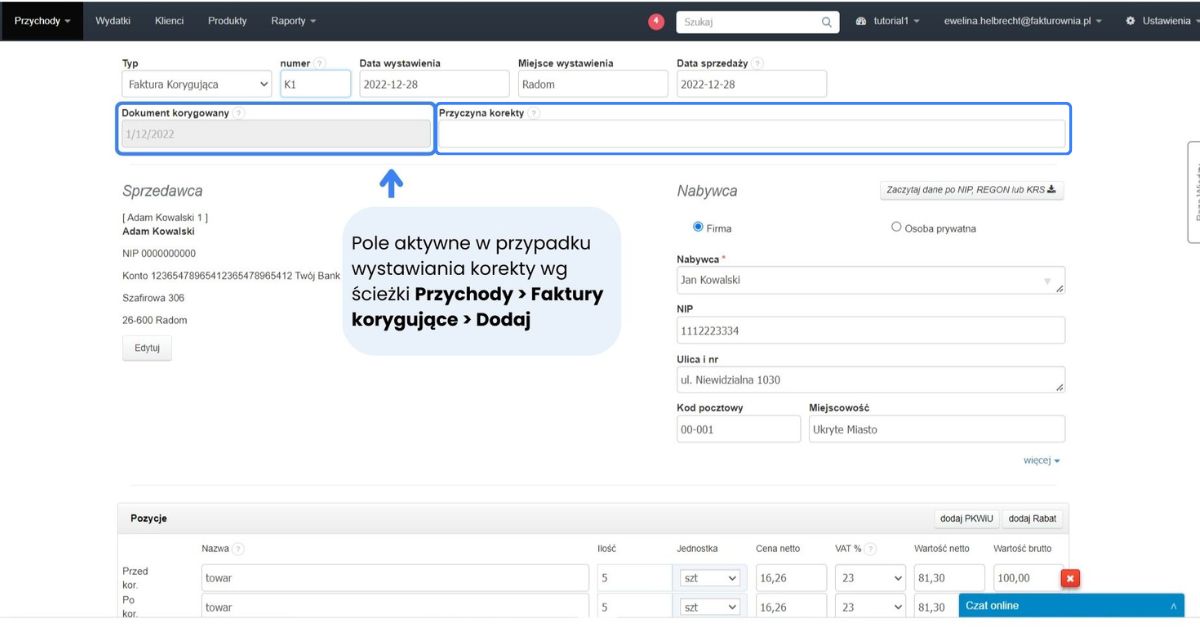1200x630 pixels.
Task: Click Nazwa field in Po kor. row
Action: click(395, 607)
